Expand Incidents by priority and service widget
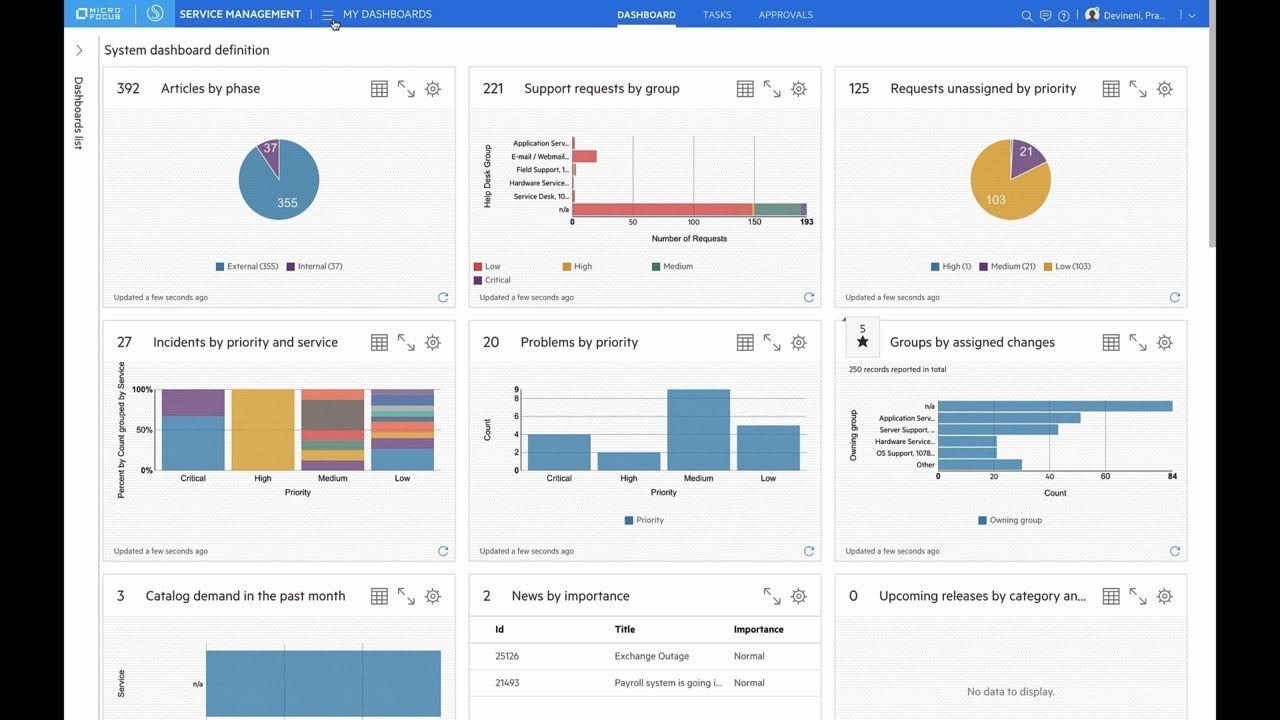The height and width of the screenshot is (720, 1280). click(x=406, y=343)
